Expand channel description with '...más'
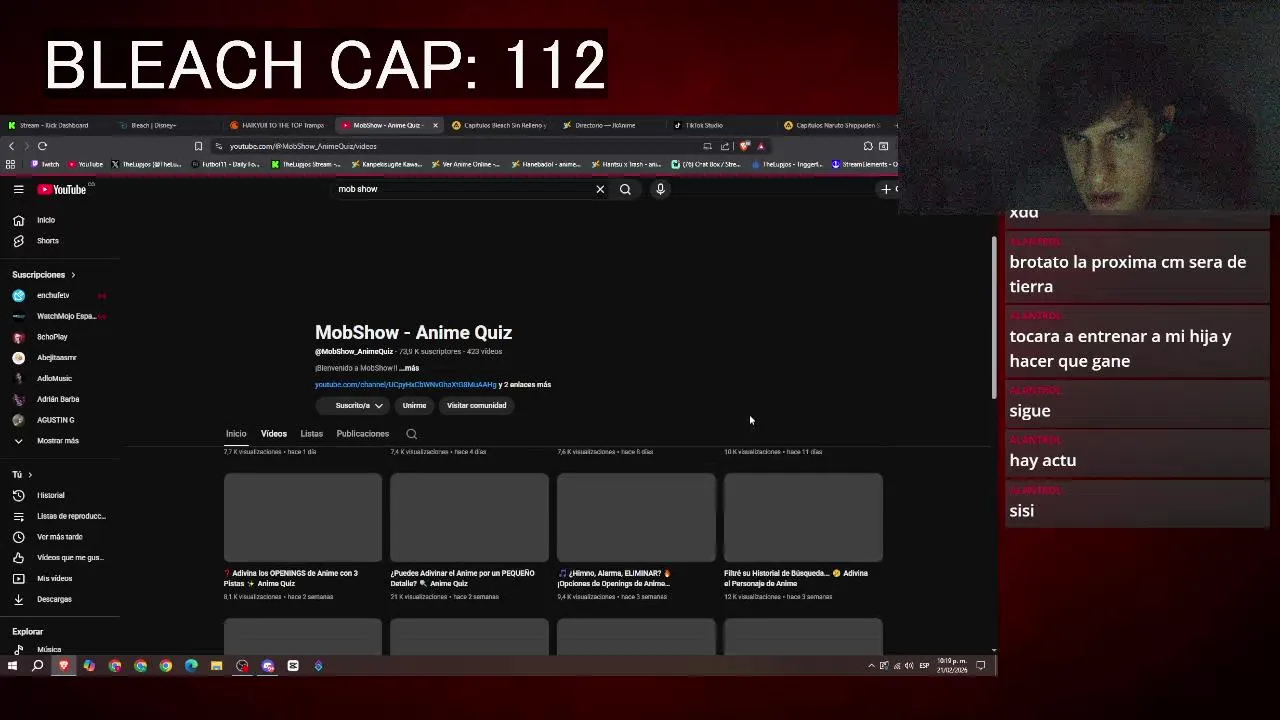The width and height of the screenshot is (1280, 720). point(409,368)
